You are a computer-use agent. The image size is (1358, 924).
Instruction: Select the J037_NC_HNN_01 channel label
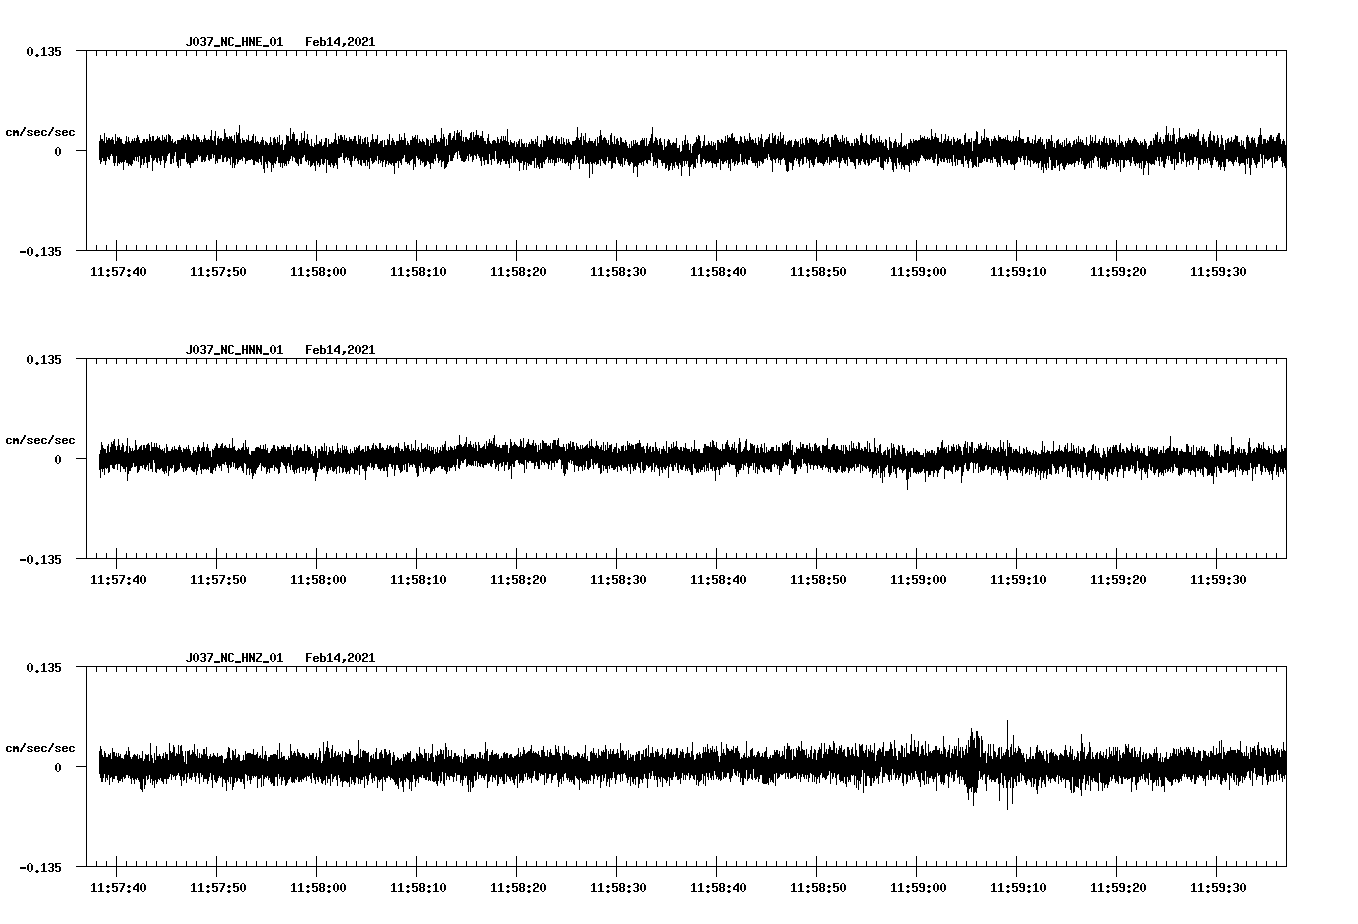click(x=233, y=349)
